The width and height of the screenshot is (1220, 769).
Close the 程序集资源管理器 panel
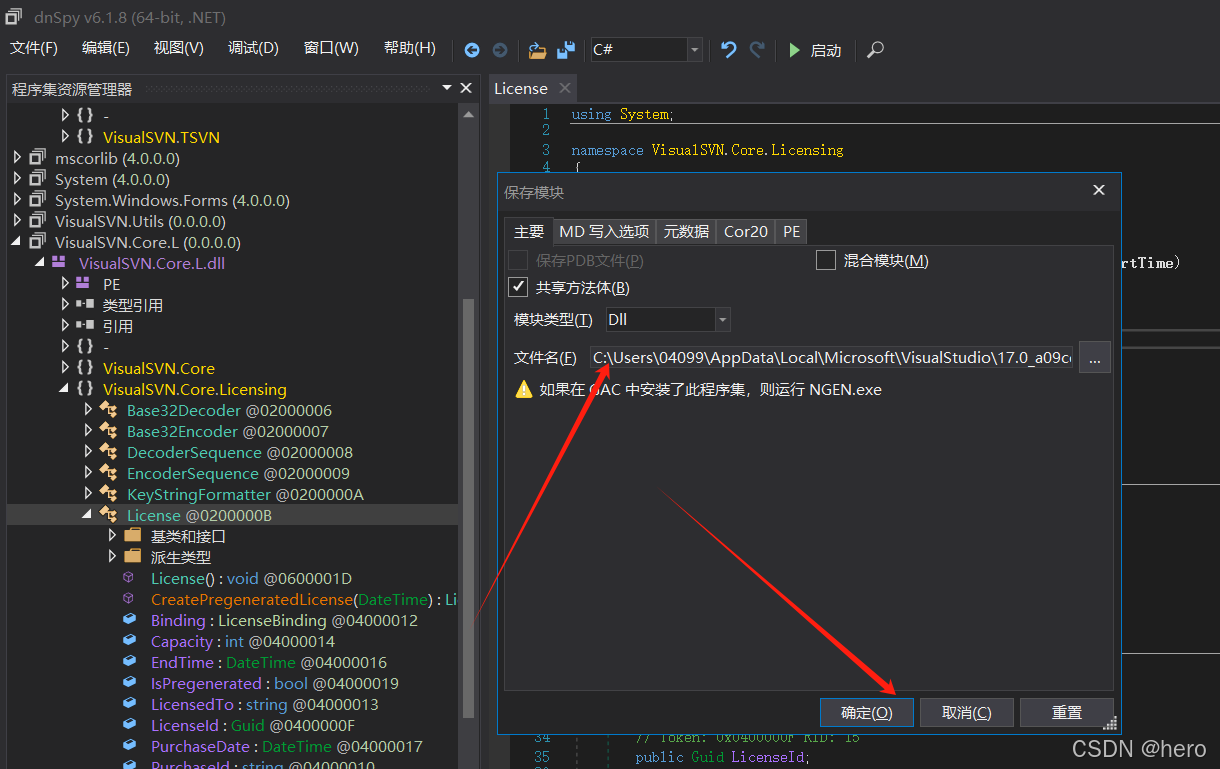[466, 88]
